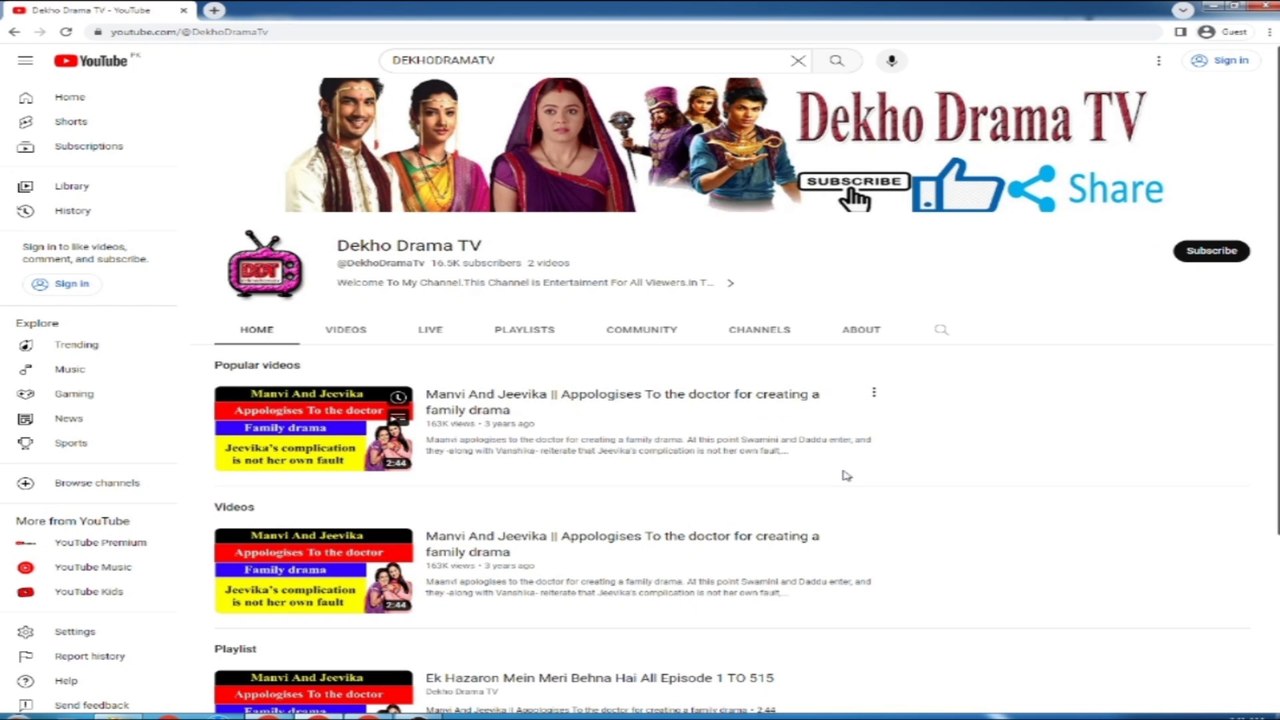Viewport: 1280px width, 720px height.
Task: Click the Dekho Drama TV avatar
Action: (264, 264)
